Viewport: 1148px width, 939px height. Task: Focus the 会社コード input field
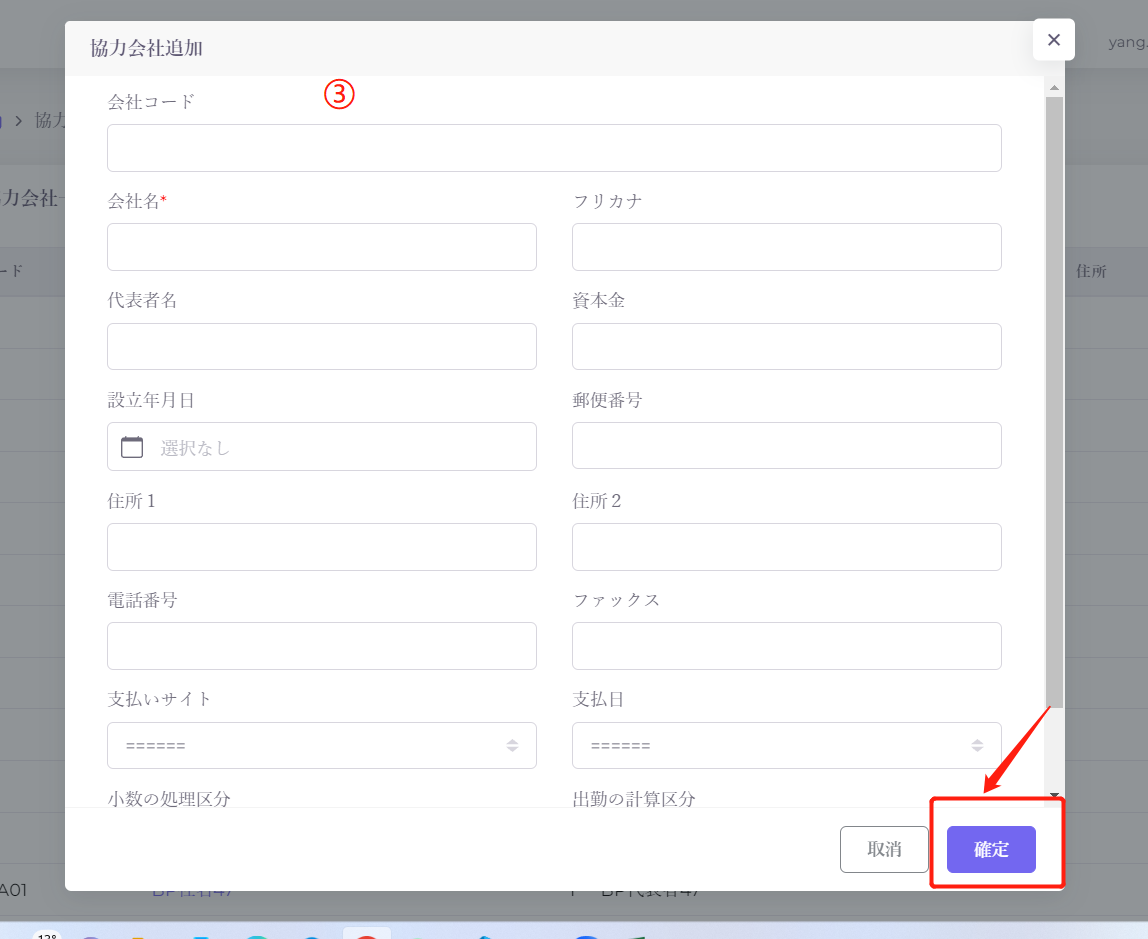554,148
